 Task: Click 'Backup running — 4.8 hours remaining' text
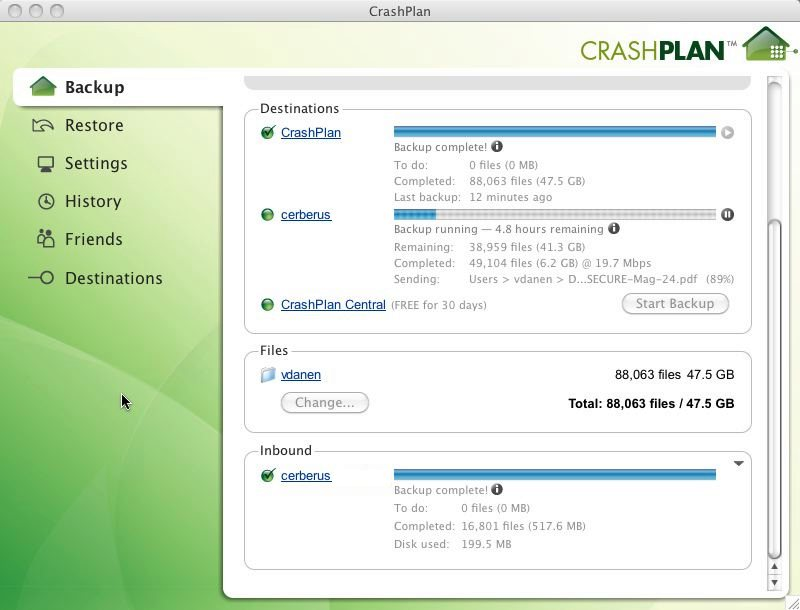click(x=498, y=230)
